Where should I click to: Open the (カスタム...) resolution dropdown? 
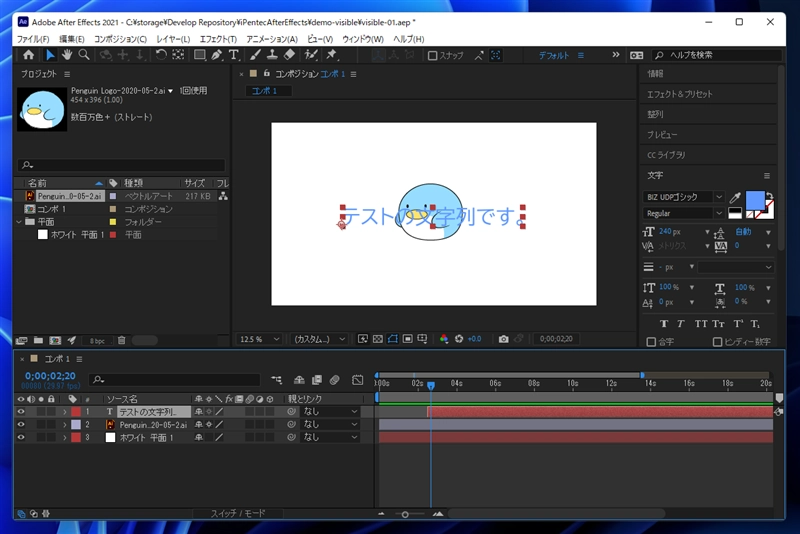319,339
